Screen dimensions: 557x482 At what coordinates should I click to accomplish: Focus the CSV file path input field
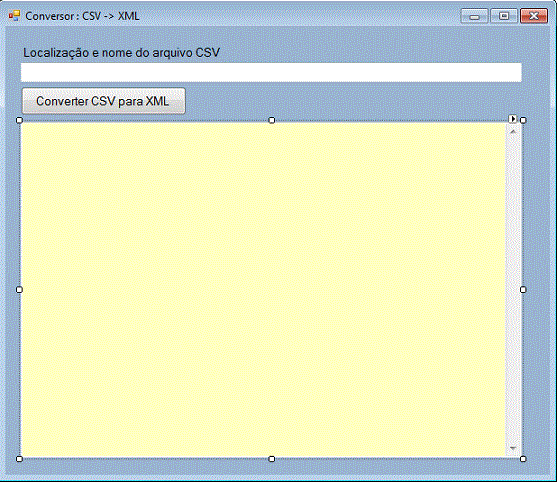pos(271,72)
